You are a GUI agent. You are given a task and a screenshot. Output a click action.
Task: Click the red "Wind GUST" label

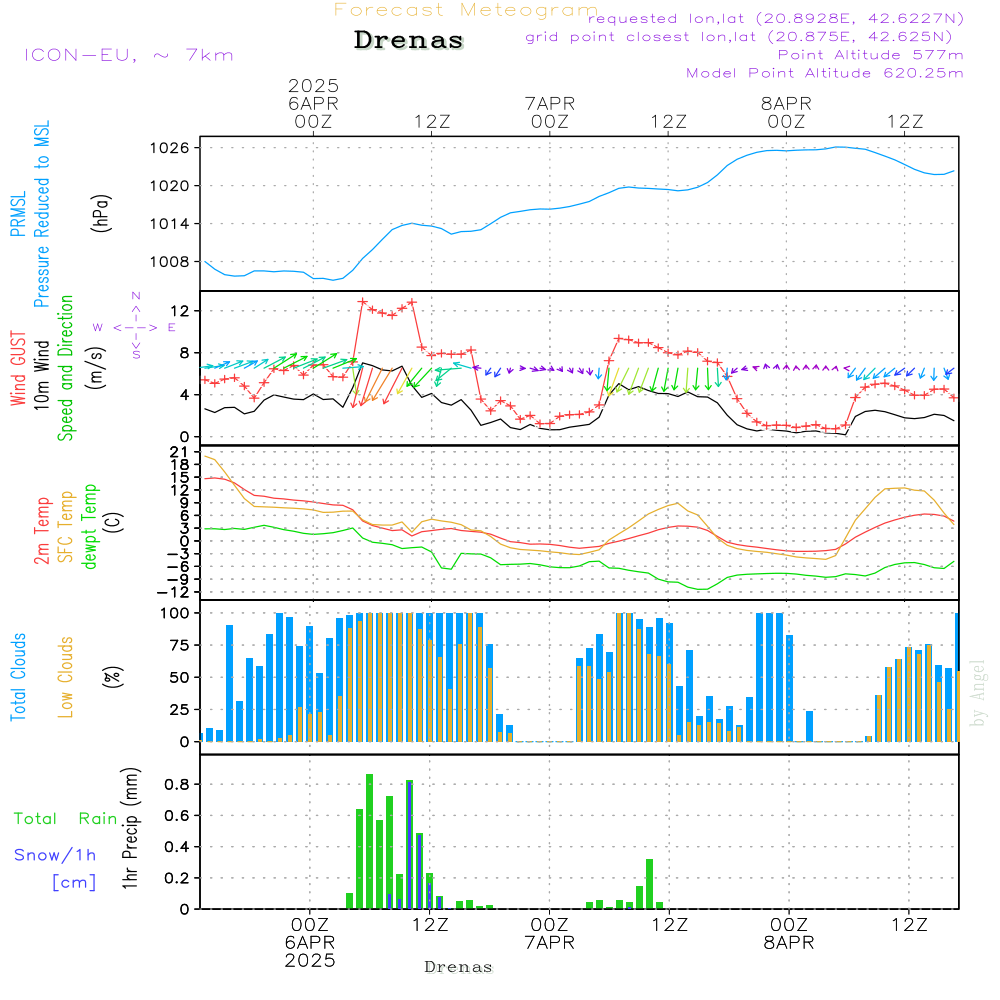pyautogui.click(x=18, y=369)
